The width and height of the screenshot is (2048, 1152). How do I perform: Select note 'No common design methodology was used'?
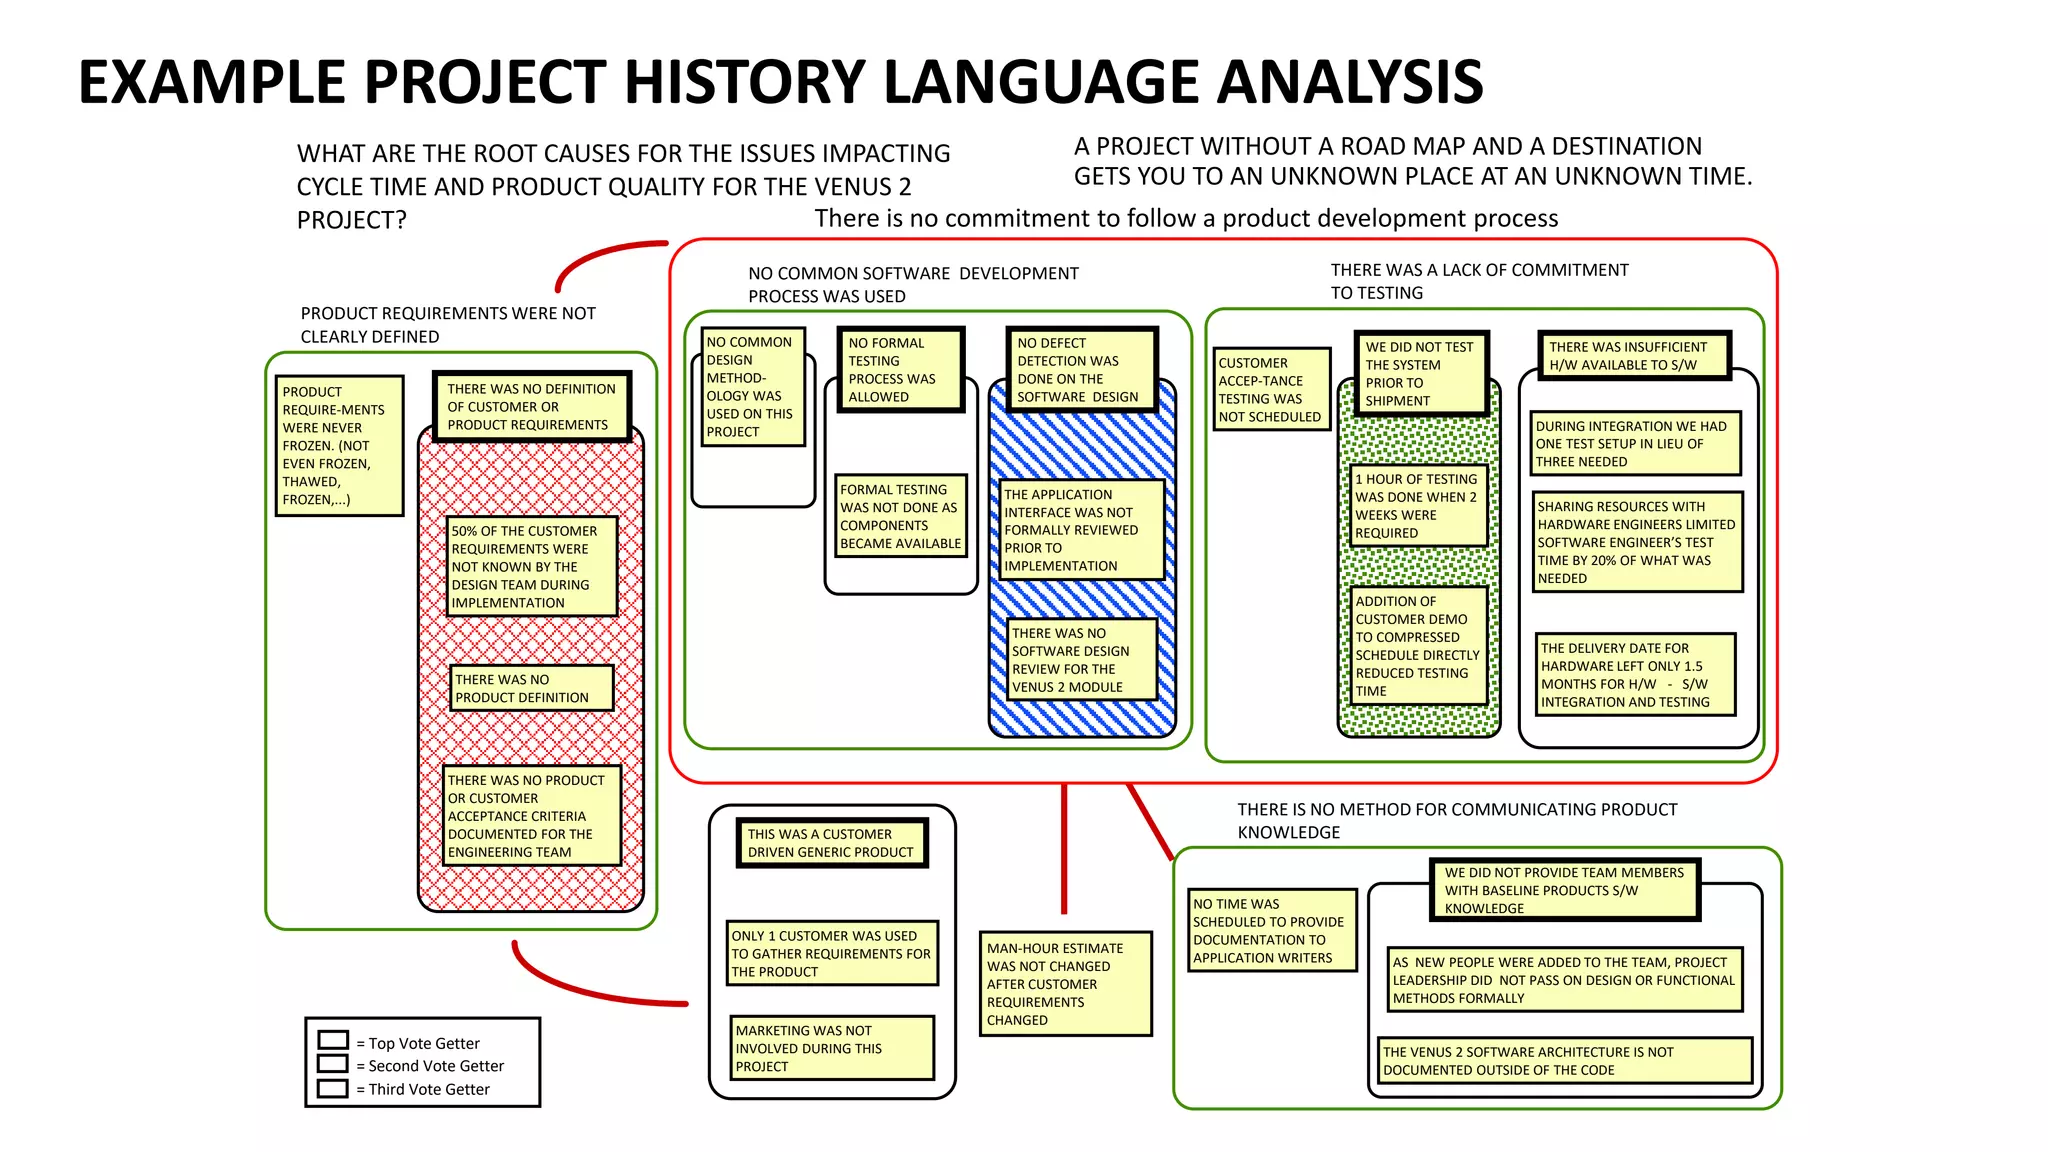753,387
